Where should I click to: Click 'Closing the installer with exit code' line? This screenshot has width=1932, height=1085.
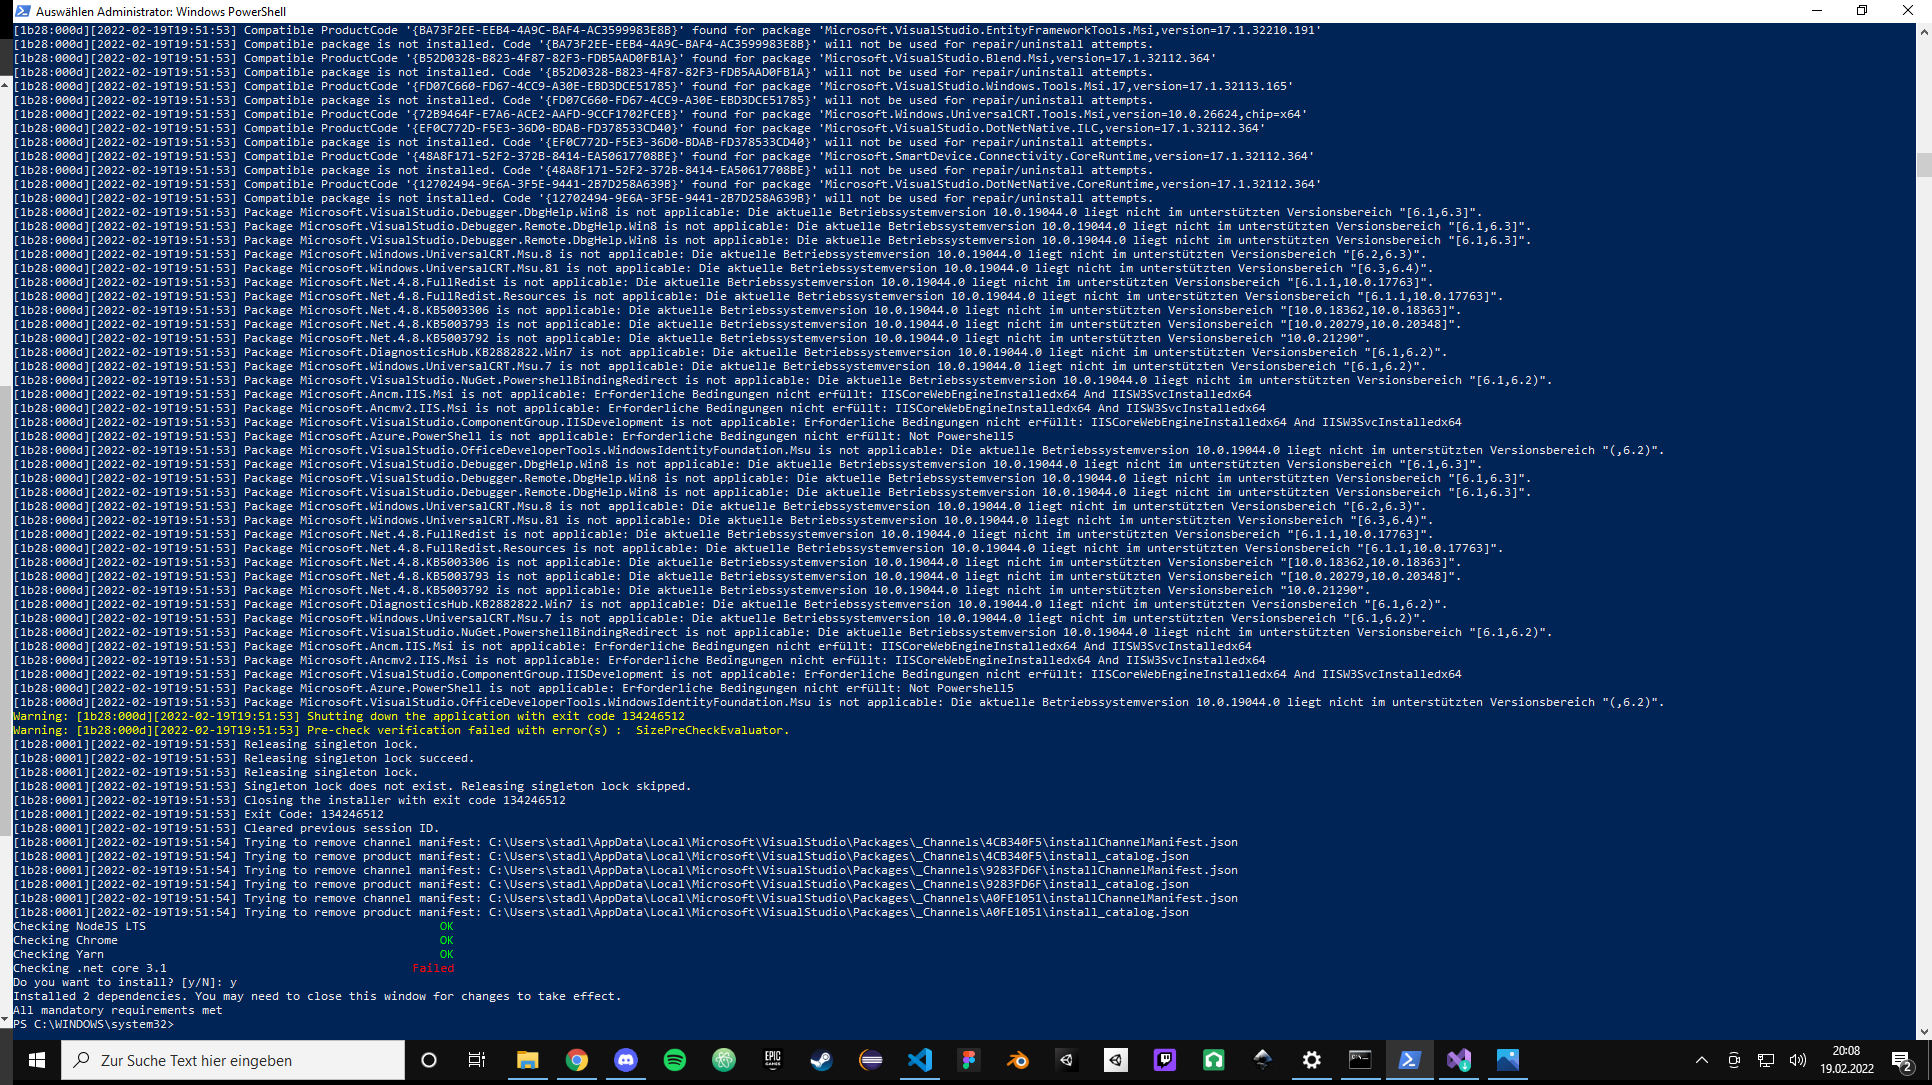pos(289,800)
